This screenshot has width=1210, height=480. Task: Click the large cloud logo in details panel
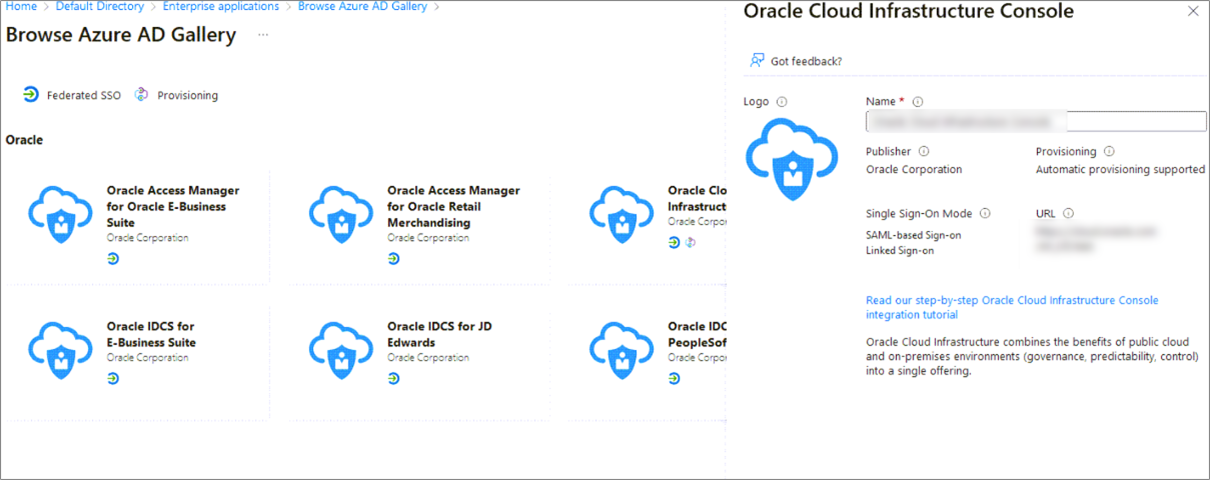791,158
